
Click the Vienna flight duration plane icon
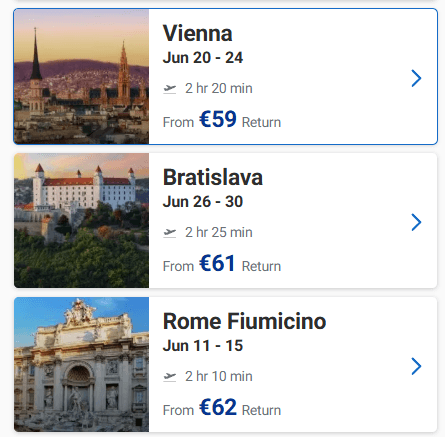[x=170, y=89]
